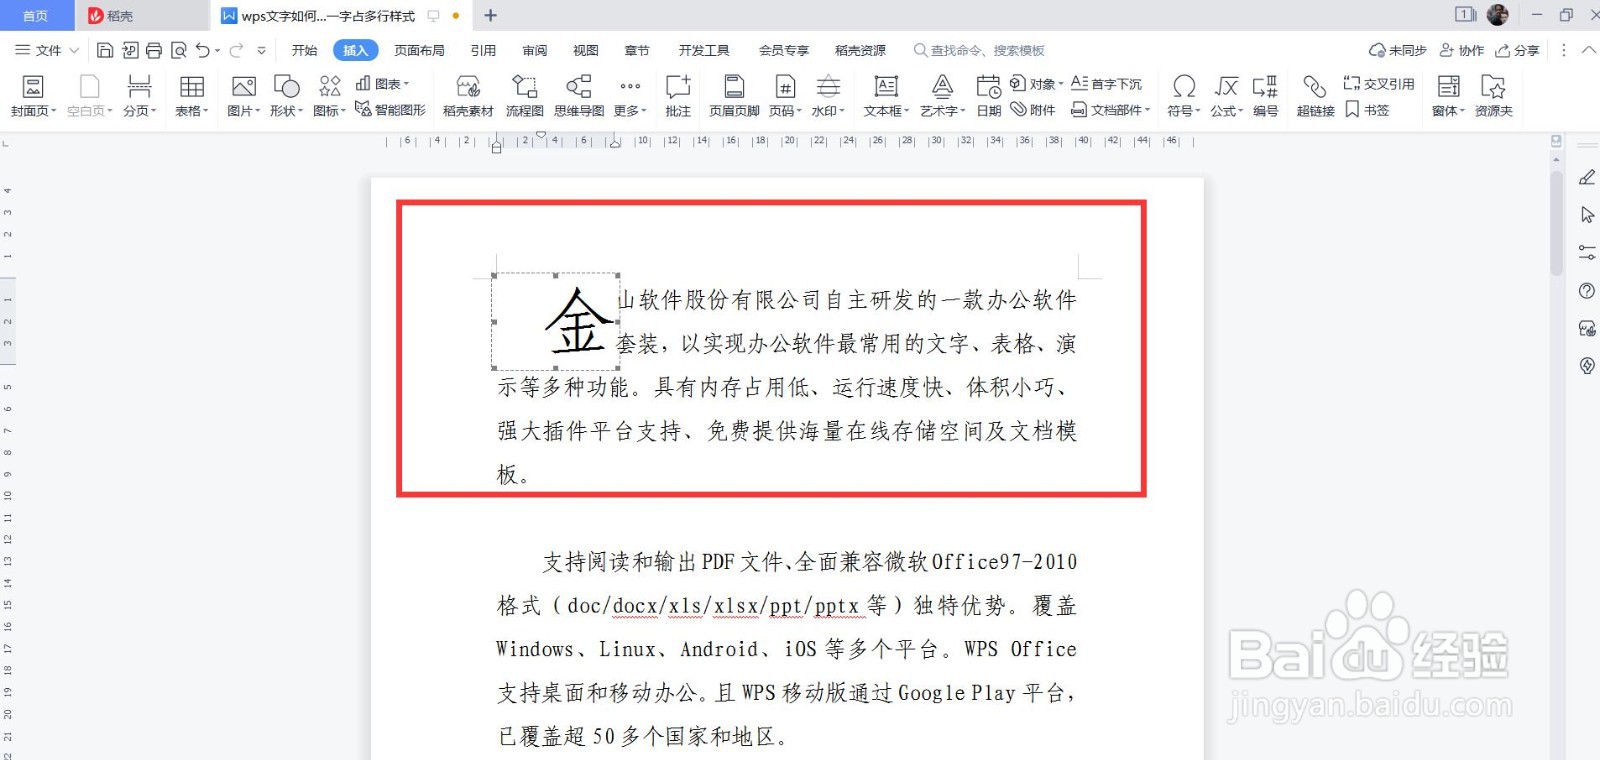Screen dimensions: 1600x760
Task: Open the 窗体 form controls dropdown
Action: (1448, 96)
